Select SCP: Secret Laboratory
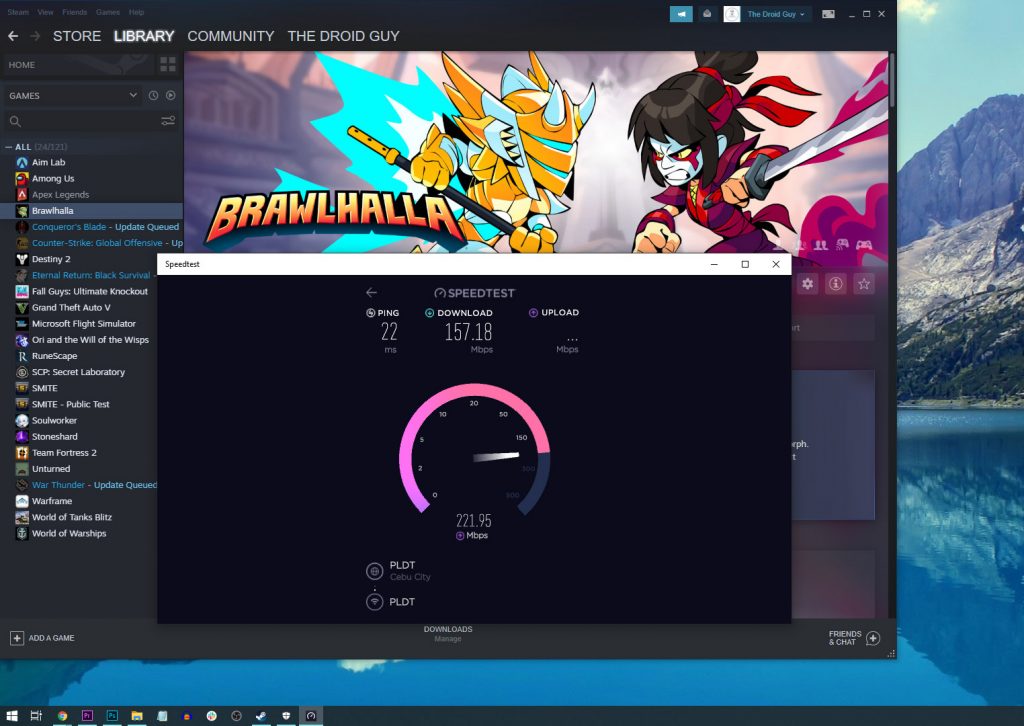Screen dimensions: 1024x726 tap(78, 372)
